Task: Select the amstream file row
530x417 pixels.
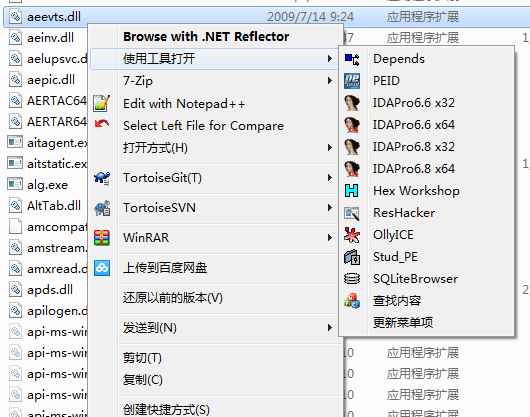Action: 47,248
